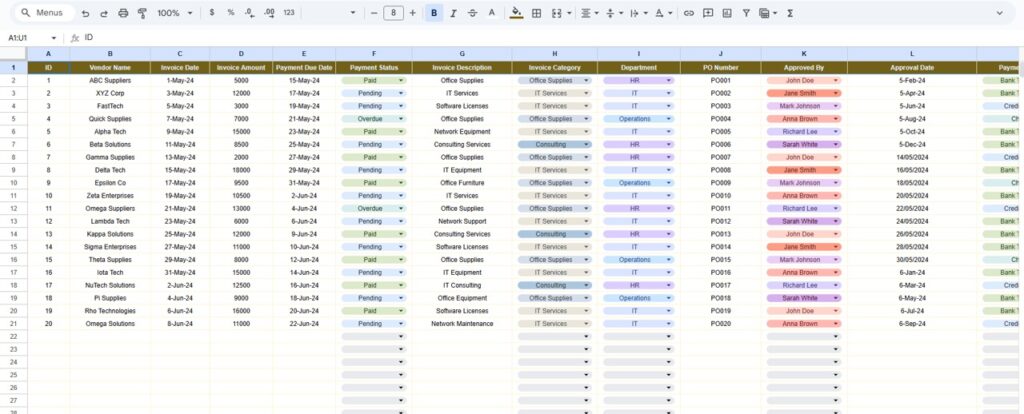Screen dimensions: 1024x414
Task: Open the borders tool
Action: 536,13
